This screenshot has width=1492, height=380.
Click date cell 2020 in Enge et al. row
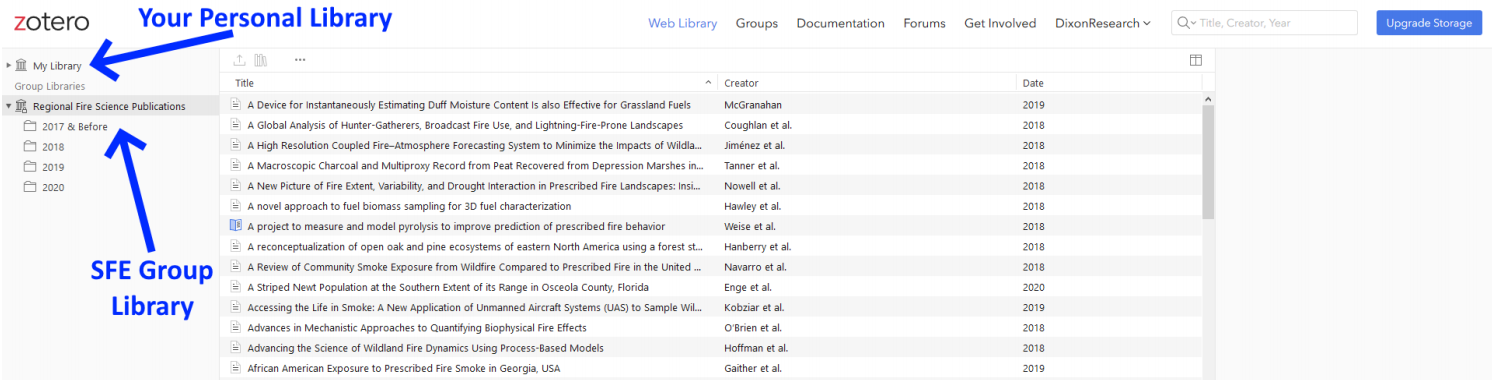pyautogui.click(x=1033, y=287)
